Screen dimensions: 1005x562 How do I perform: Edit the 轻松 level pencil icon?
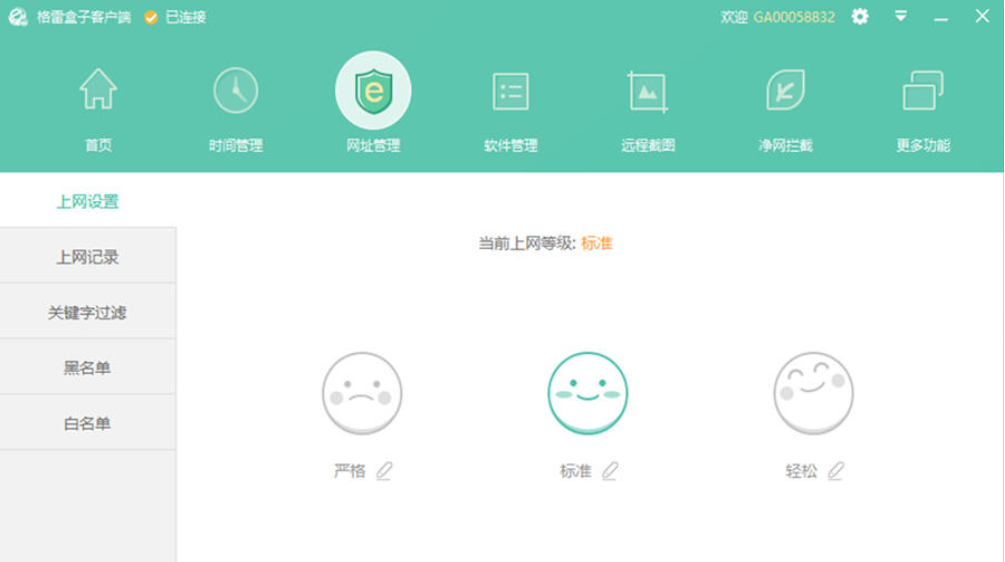pos(835,471)
